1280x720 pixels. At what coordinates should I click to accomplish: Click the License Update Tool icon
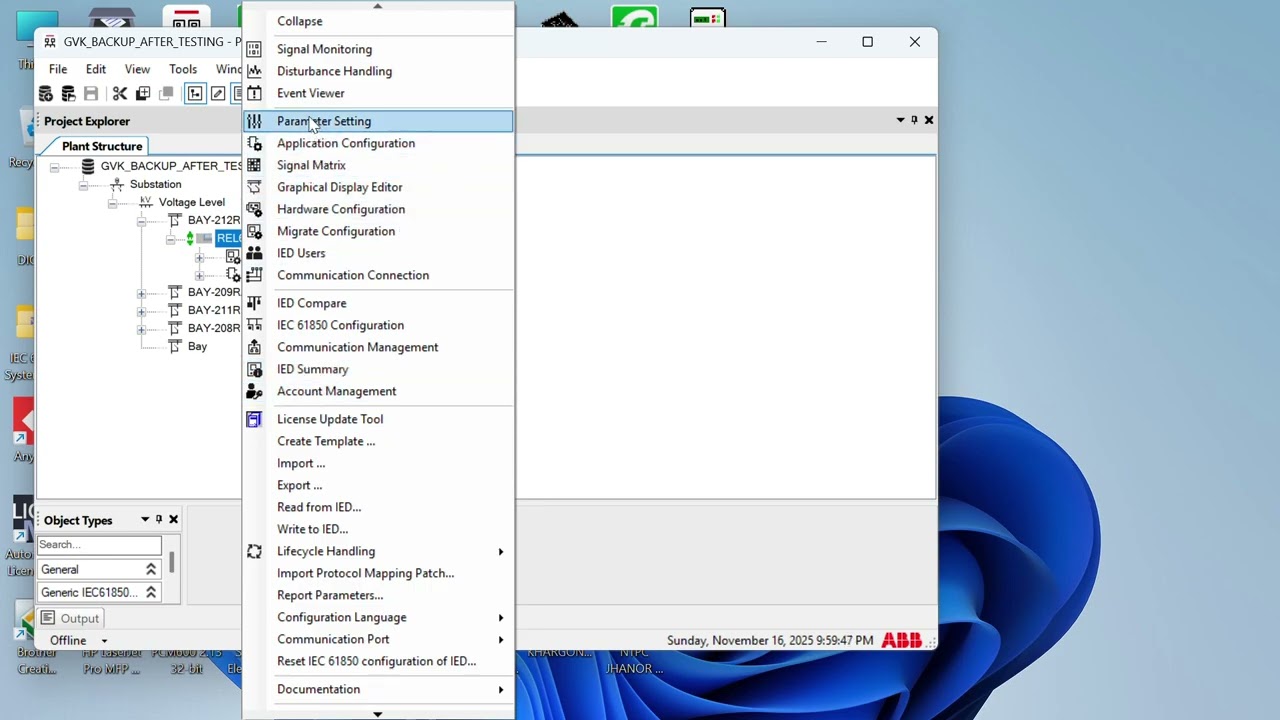(254, 419)
